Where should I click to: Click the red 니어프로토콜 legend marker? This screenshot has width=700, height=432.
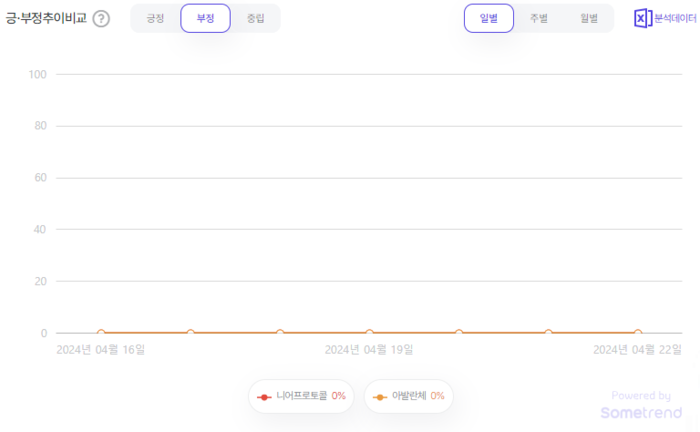click(264, 397)
